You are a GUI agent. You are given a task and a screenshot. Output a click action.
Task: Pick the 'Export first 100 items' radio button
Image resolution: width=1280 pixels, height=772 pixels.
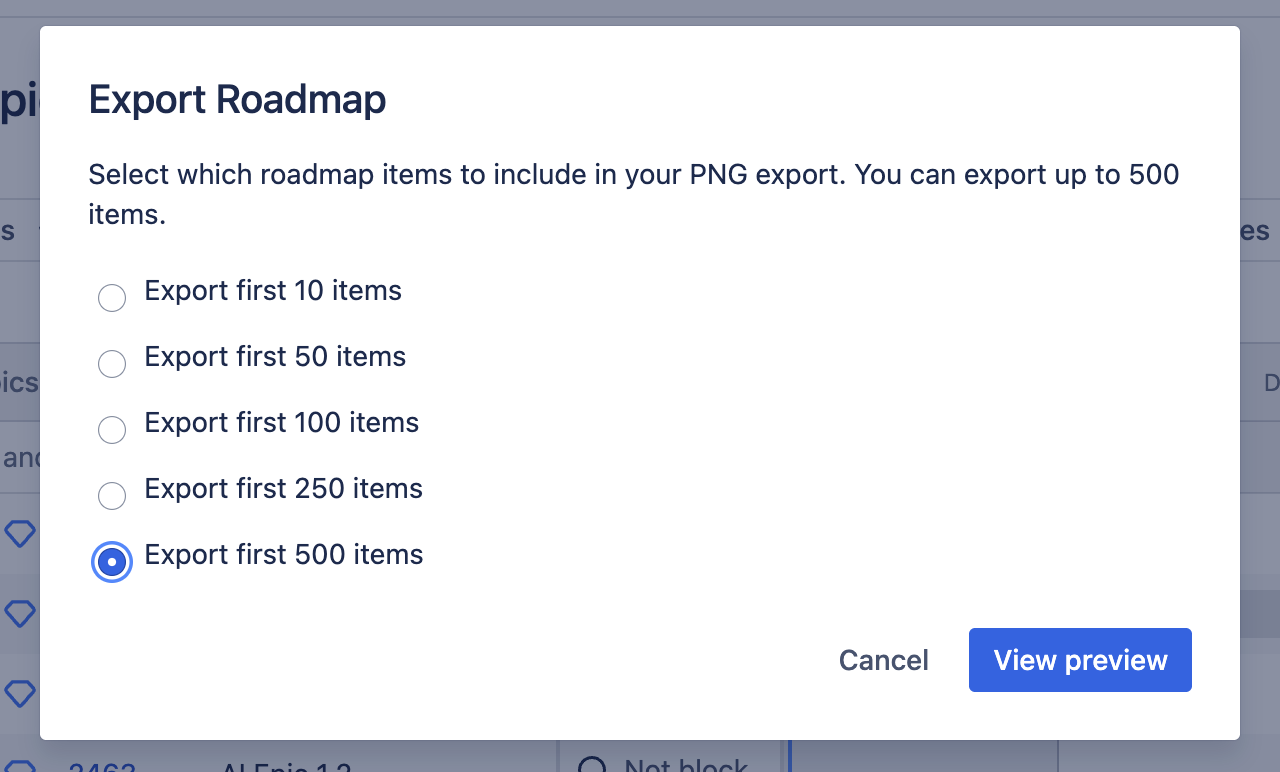(112, 430)
